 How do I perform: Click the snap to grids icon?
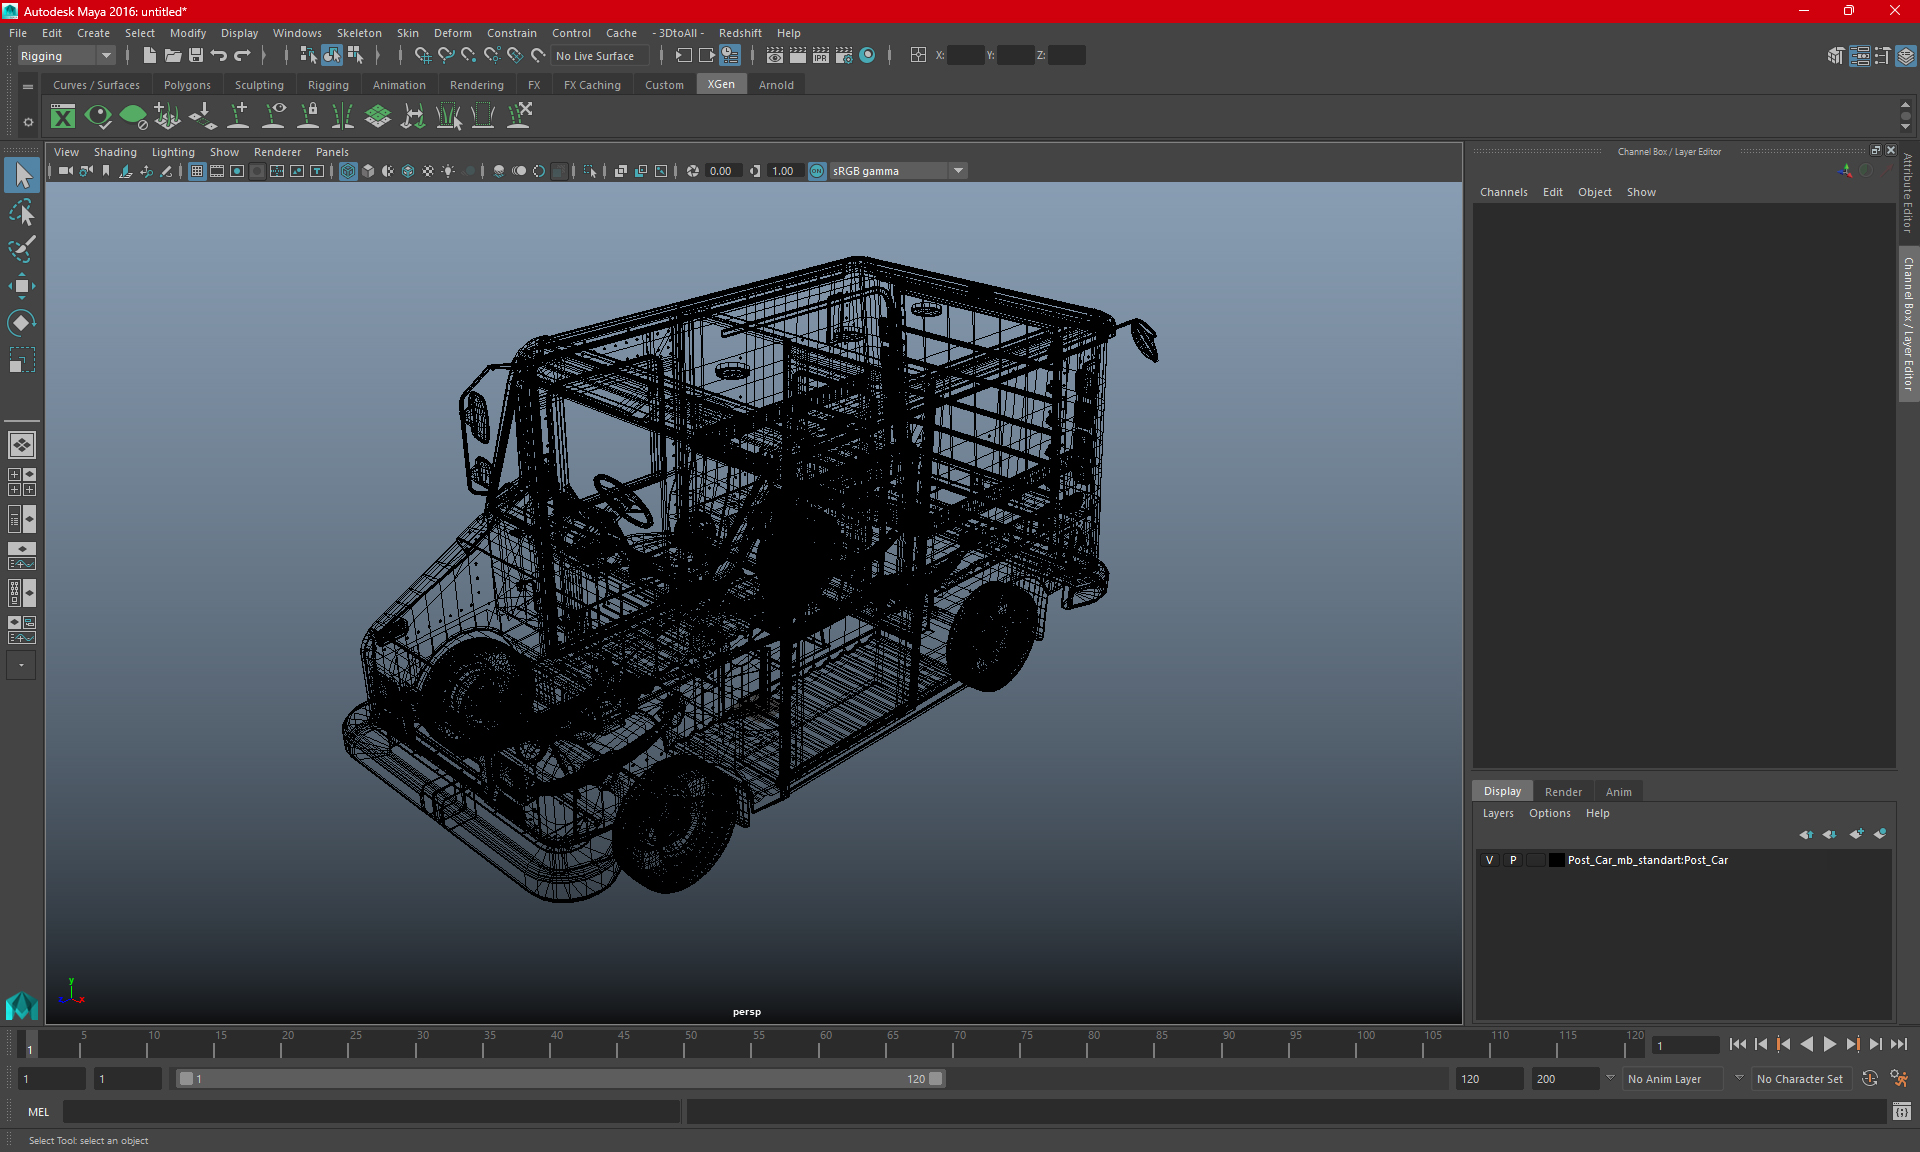click(x=422, y=56)
